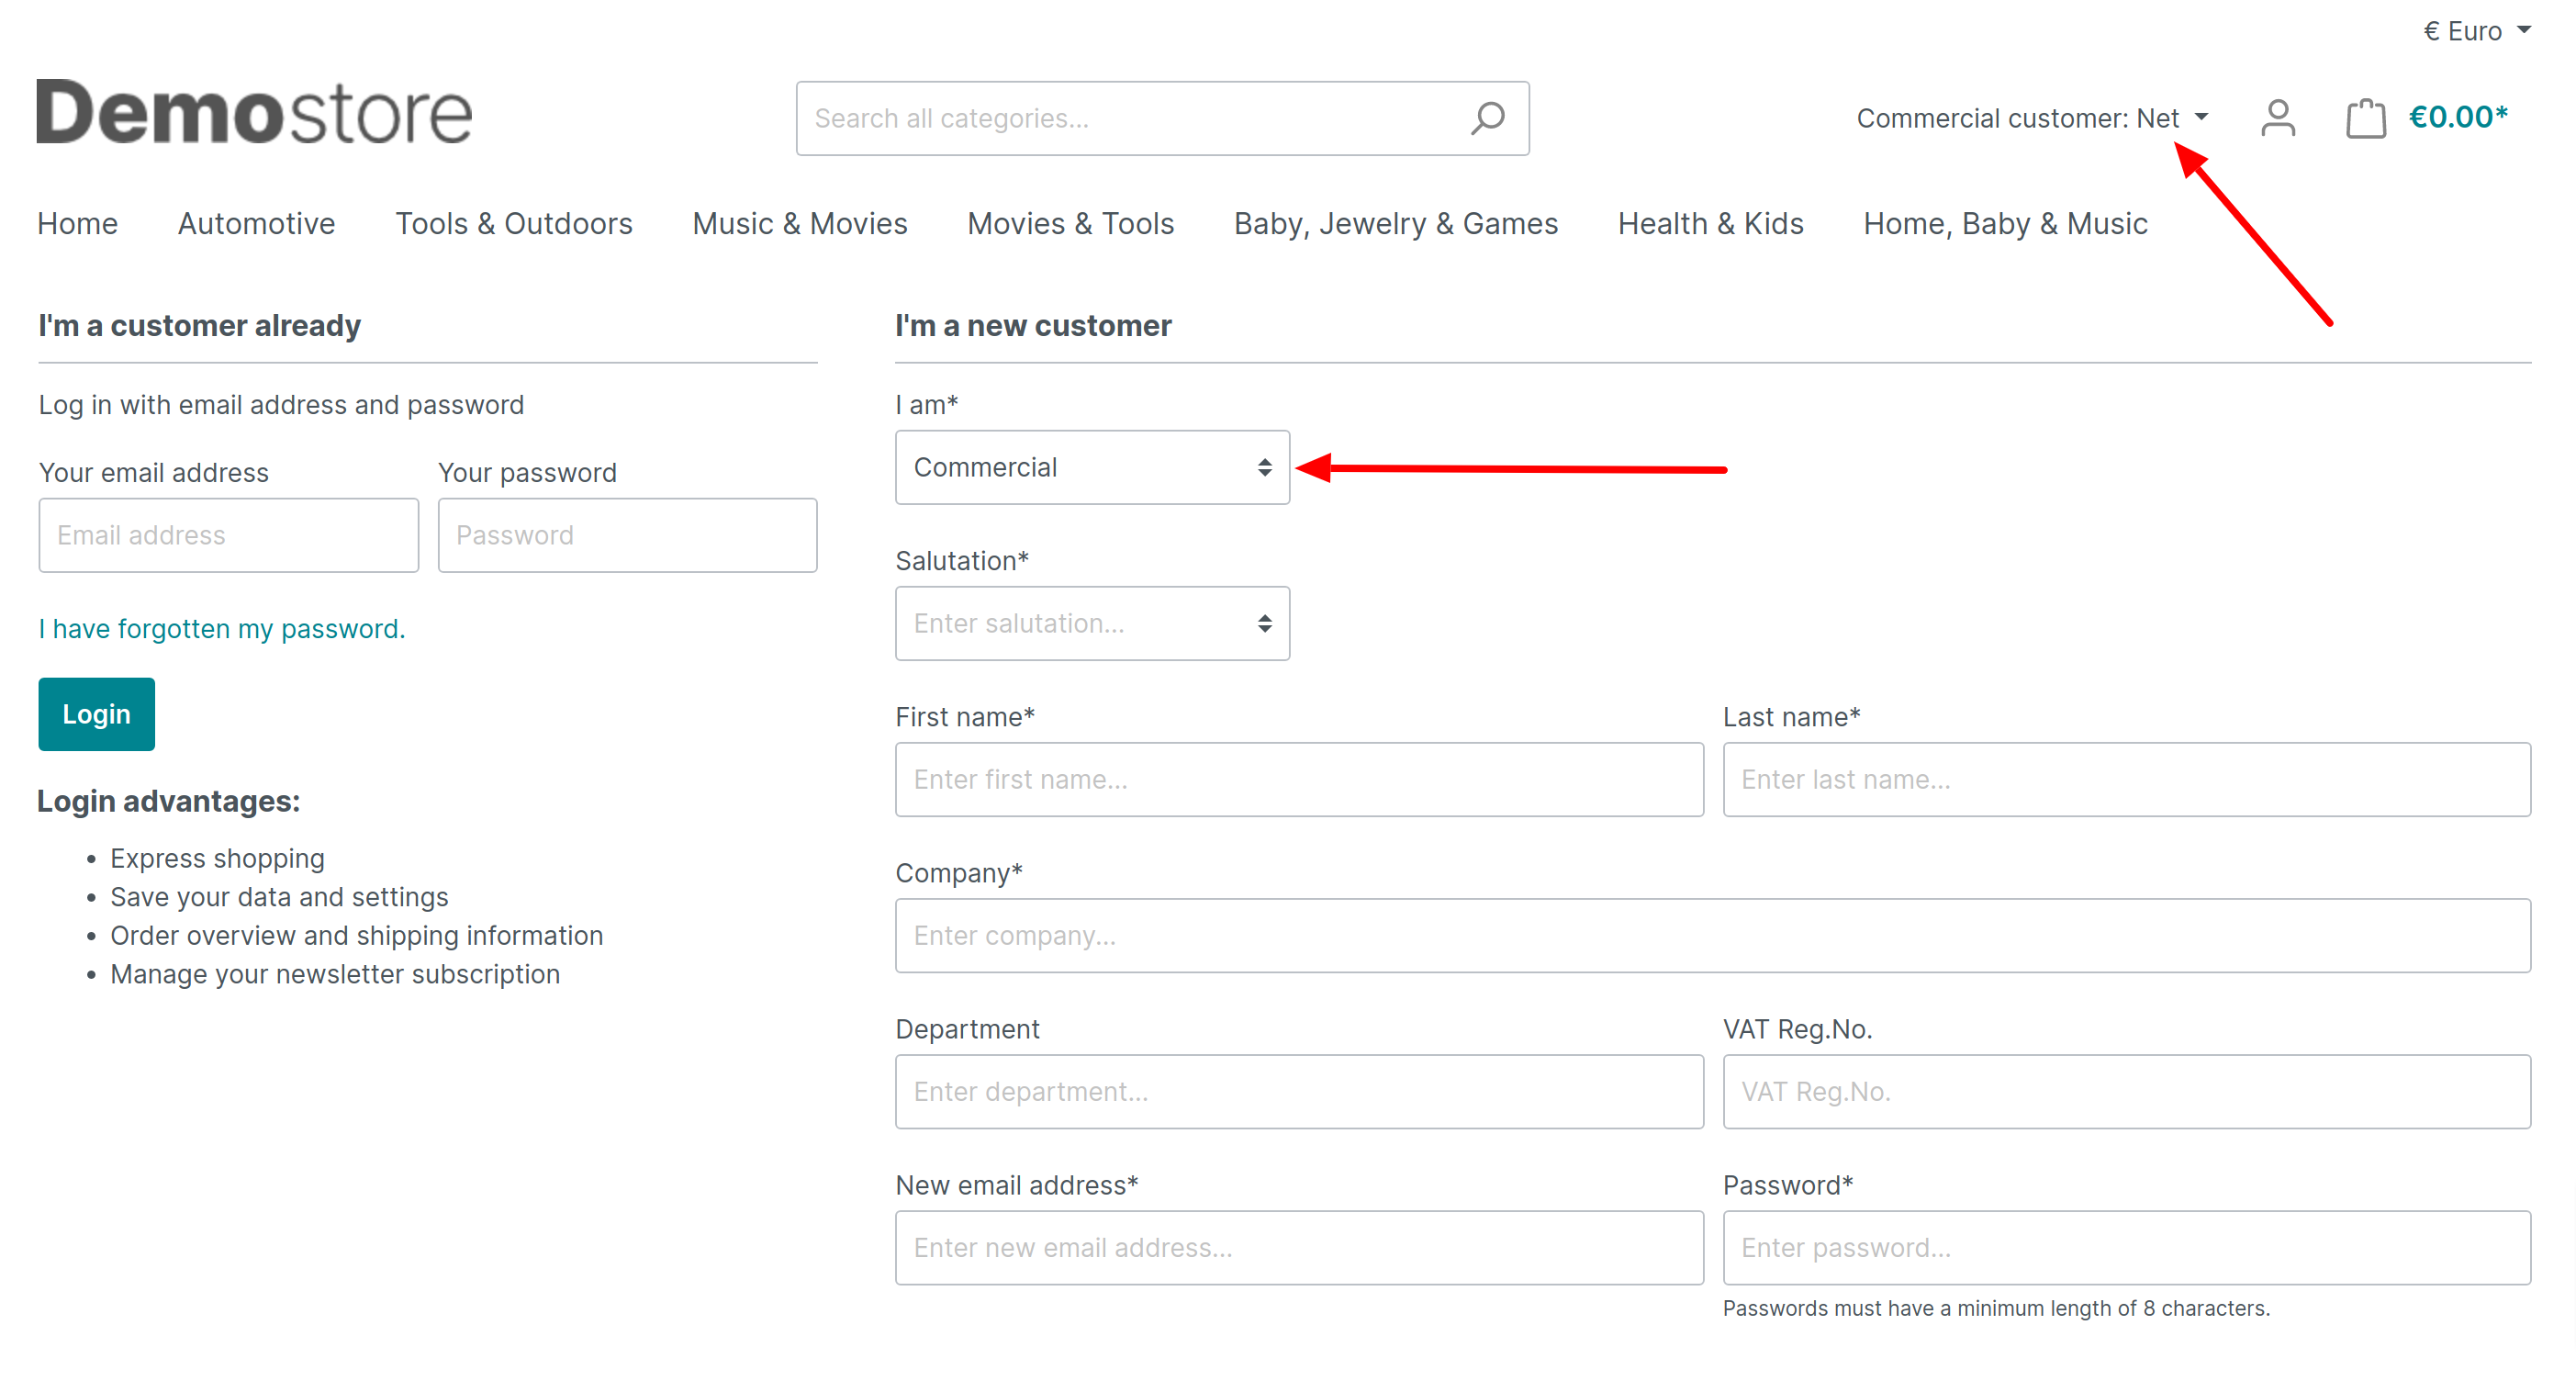Click 'Express shopping' list item
The image size is (2576, 1381).
tap(217, 858)
